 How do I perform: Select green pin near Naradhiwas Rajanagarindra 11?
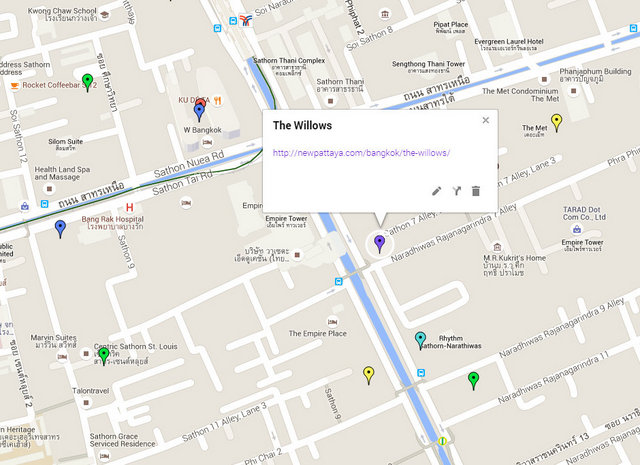(x=473, y=381)
